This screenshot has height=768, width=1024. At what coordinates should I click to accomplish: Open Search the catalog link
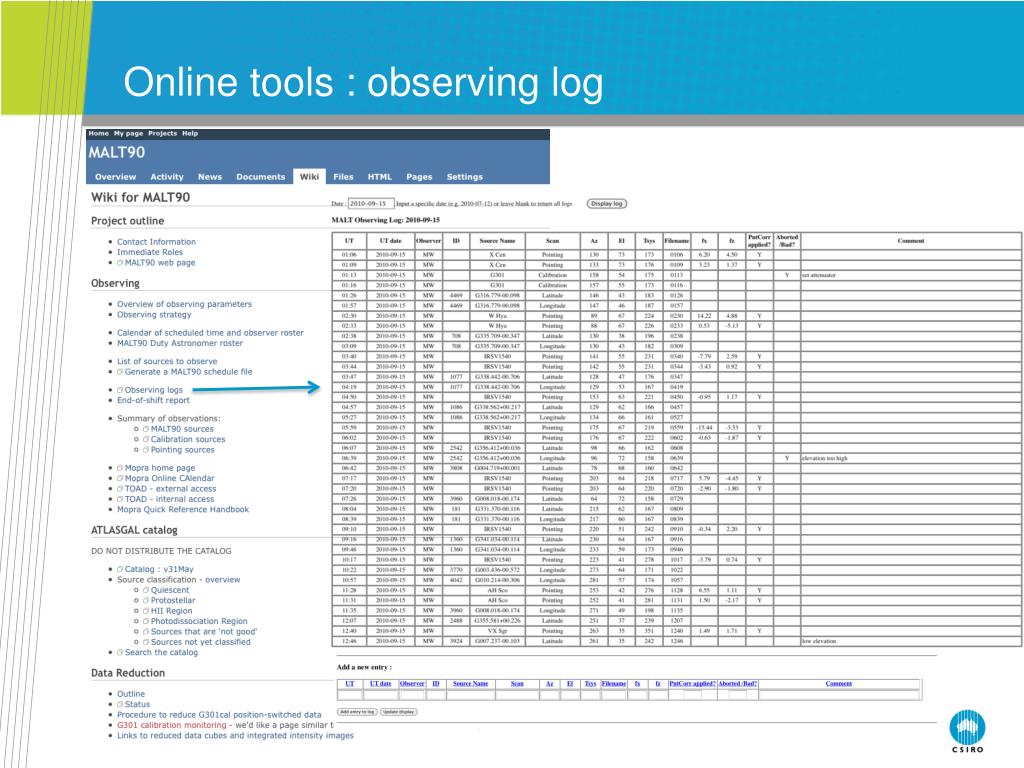pos(161,652)
